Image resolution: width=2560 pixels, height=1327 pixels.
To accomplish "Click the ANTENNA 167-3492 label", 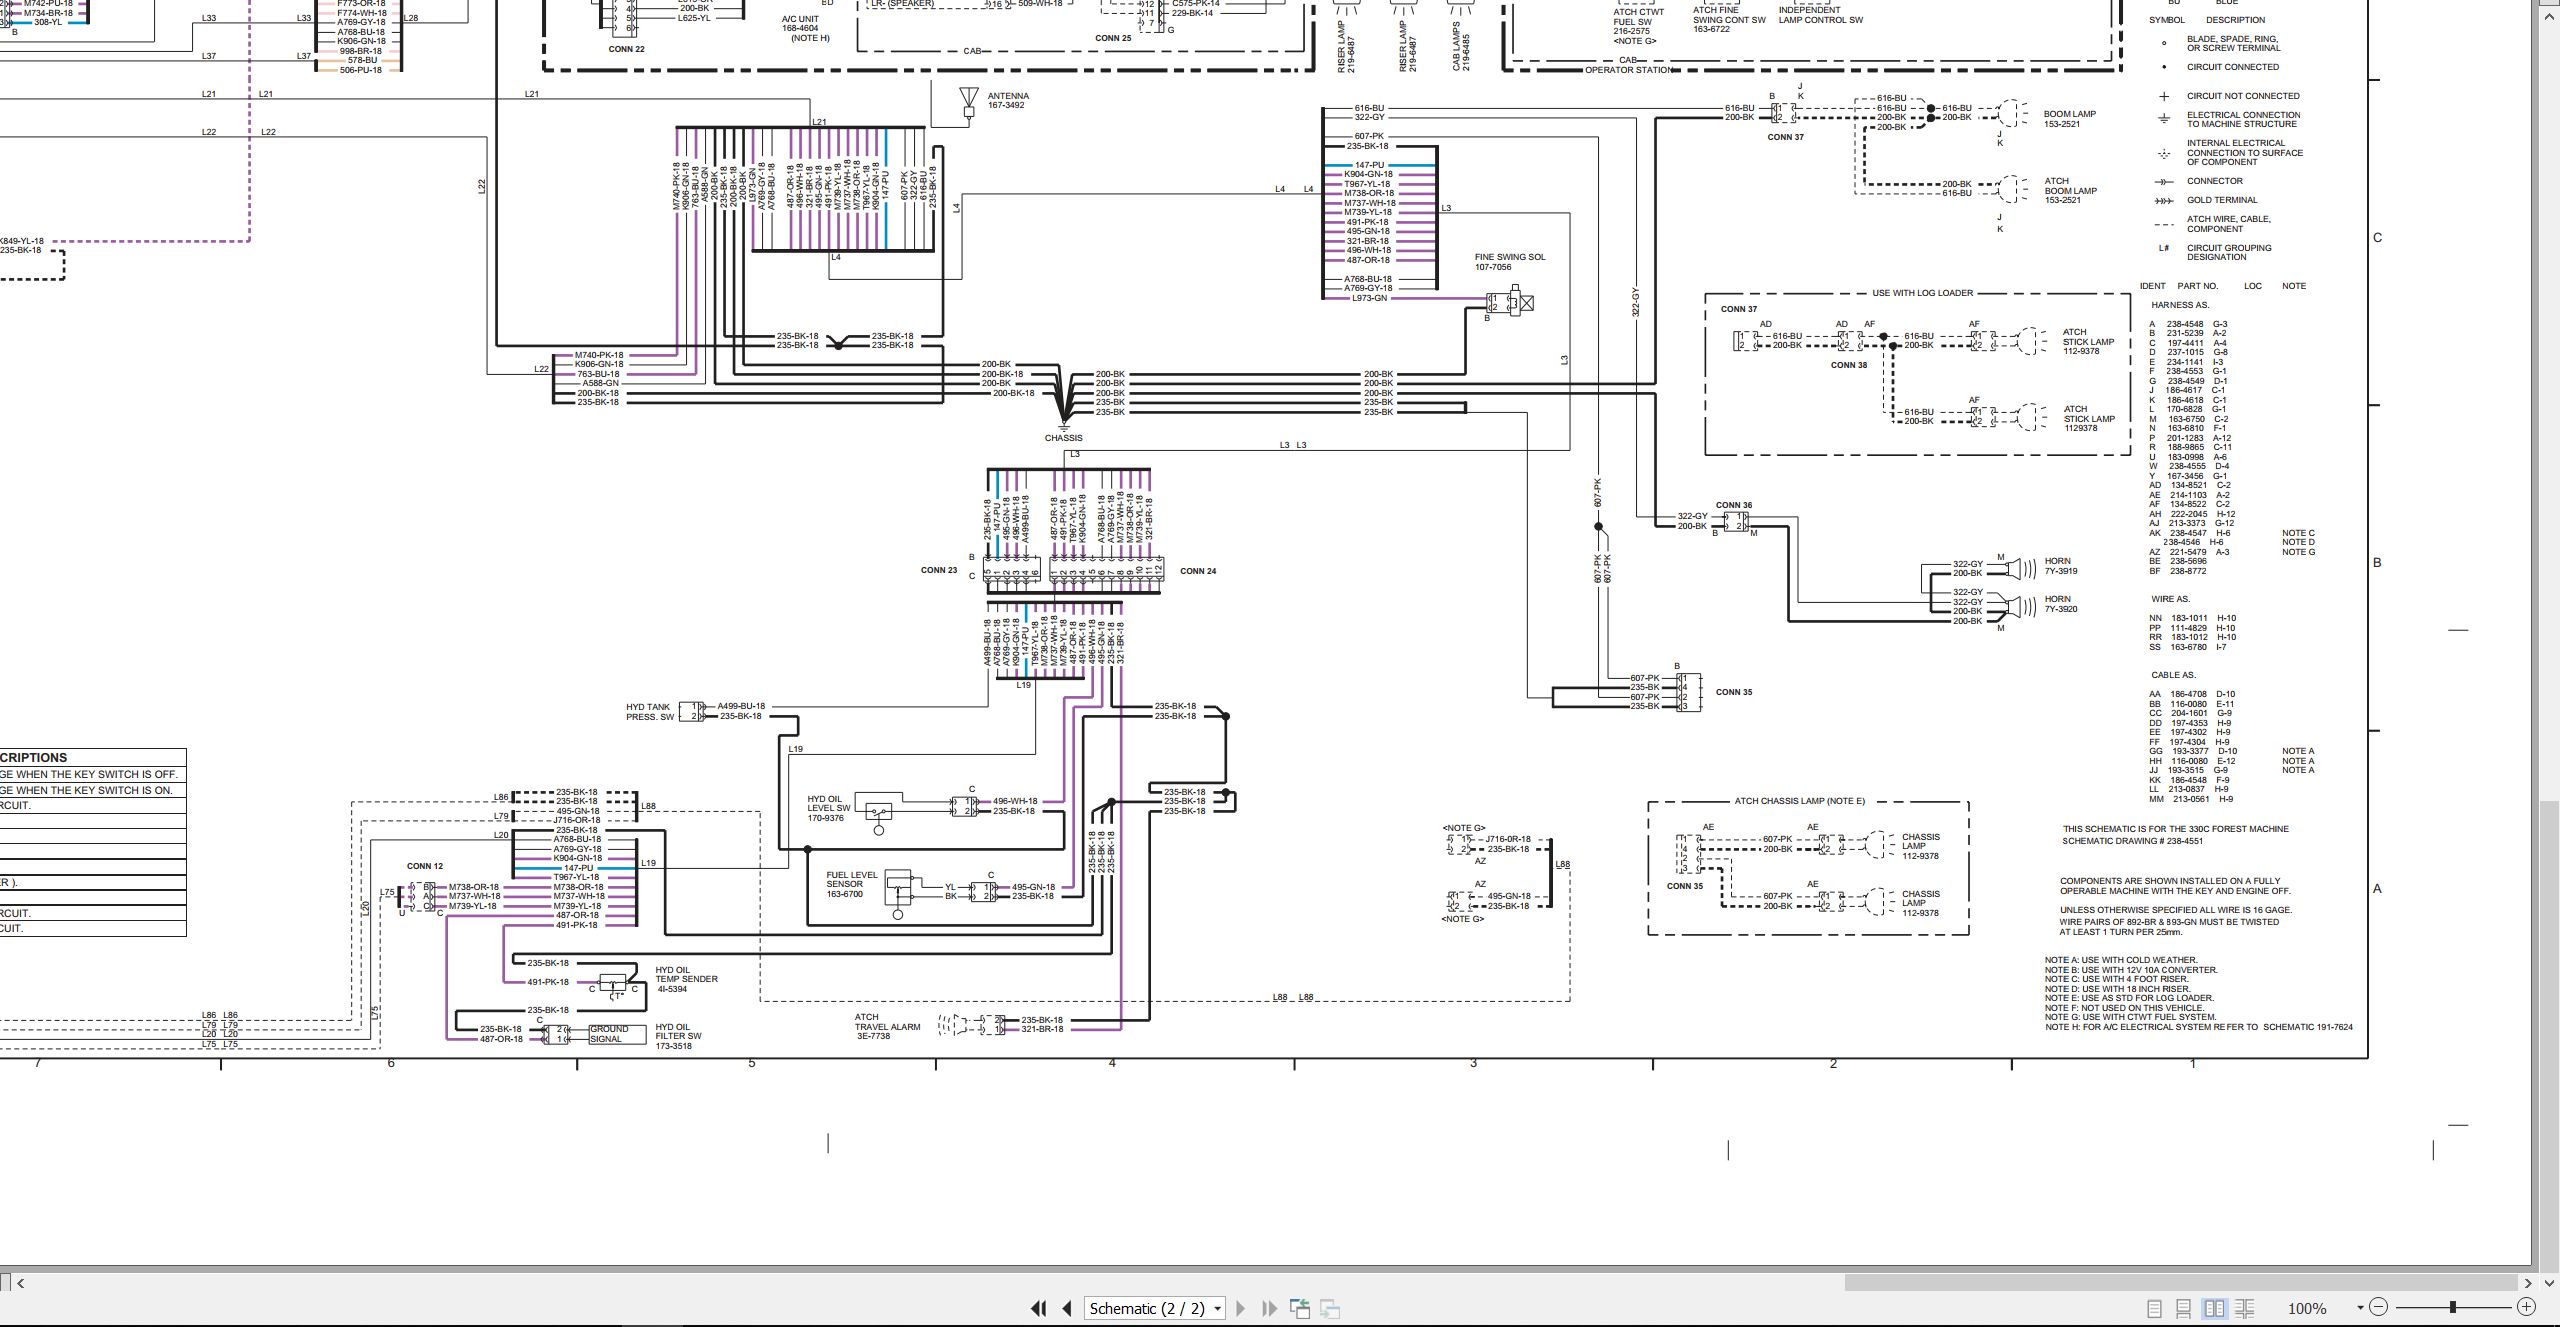I will 1008,100.
